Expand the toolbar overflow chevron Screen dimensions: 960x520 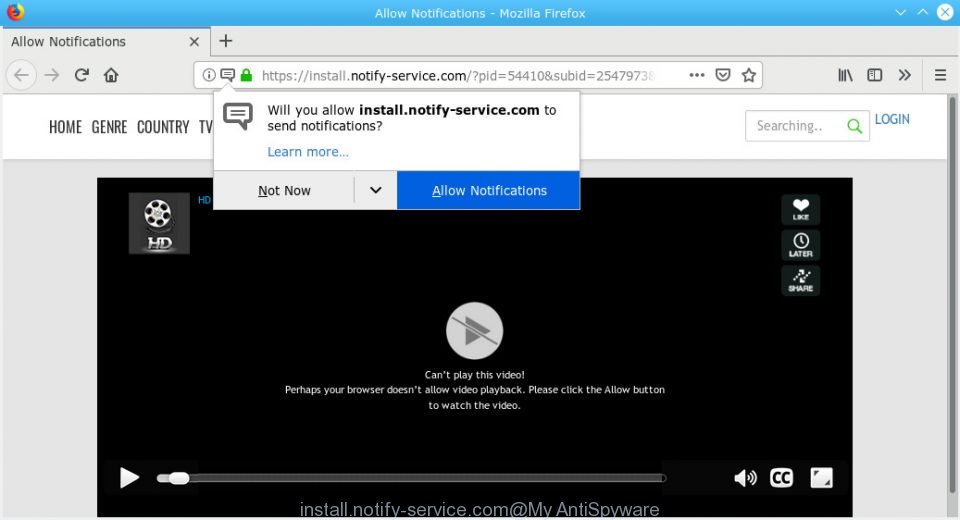pyautogui.click(x=904, y=75)
